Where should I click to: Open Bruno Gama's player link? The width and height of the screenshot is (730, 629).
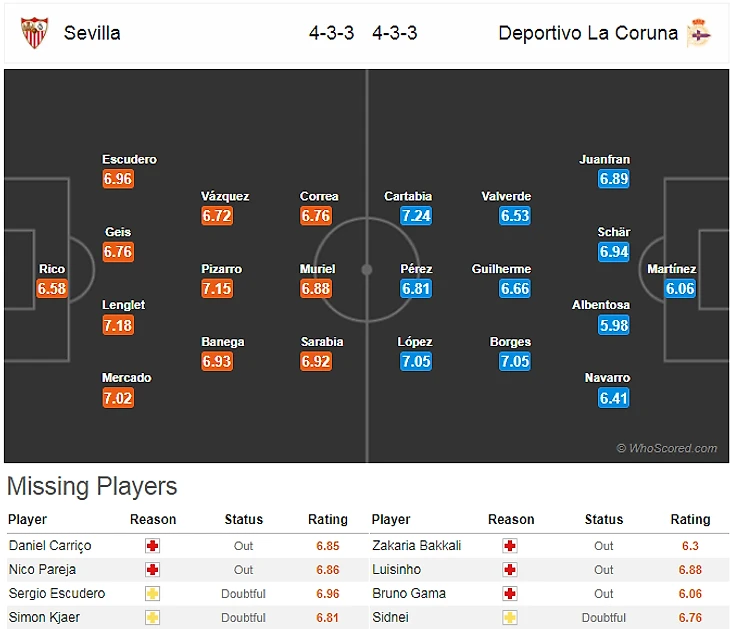408,594
